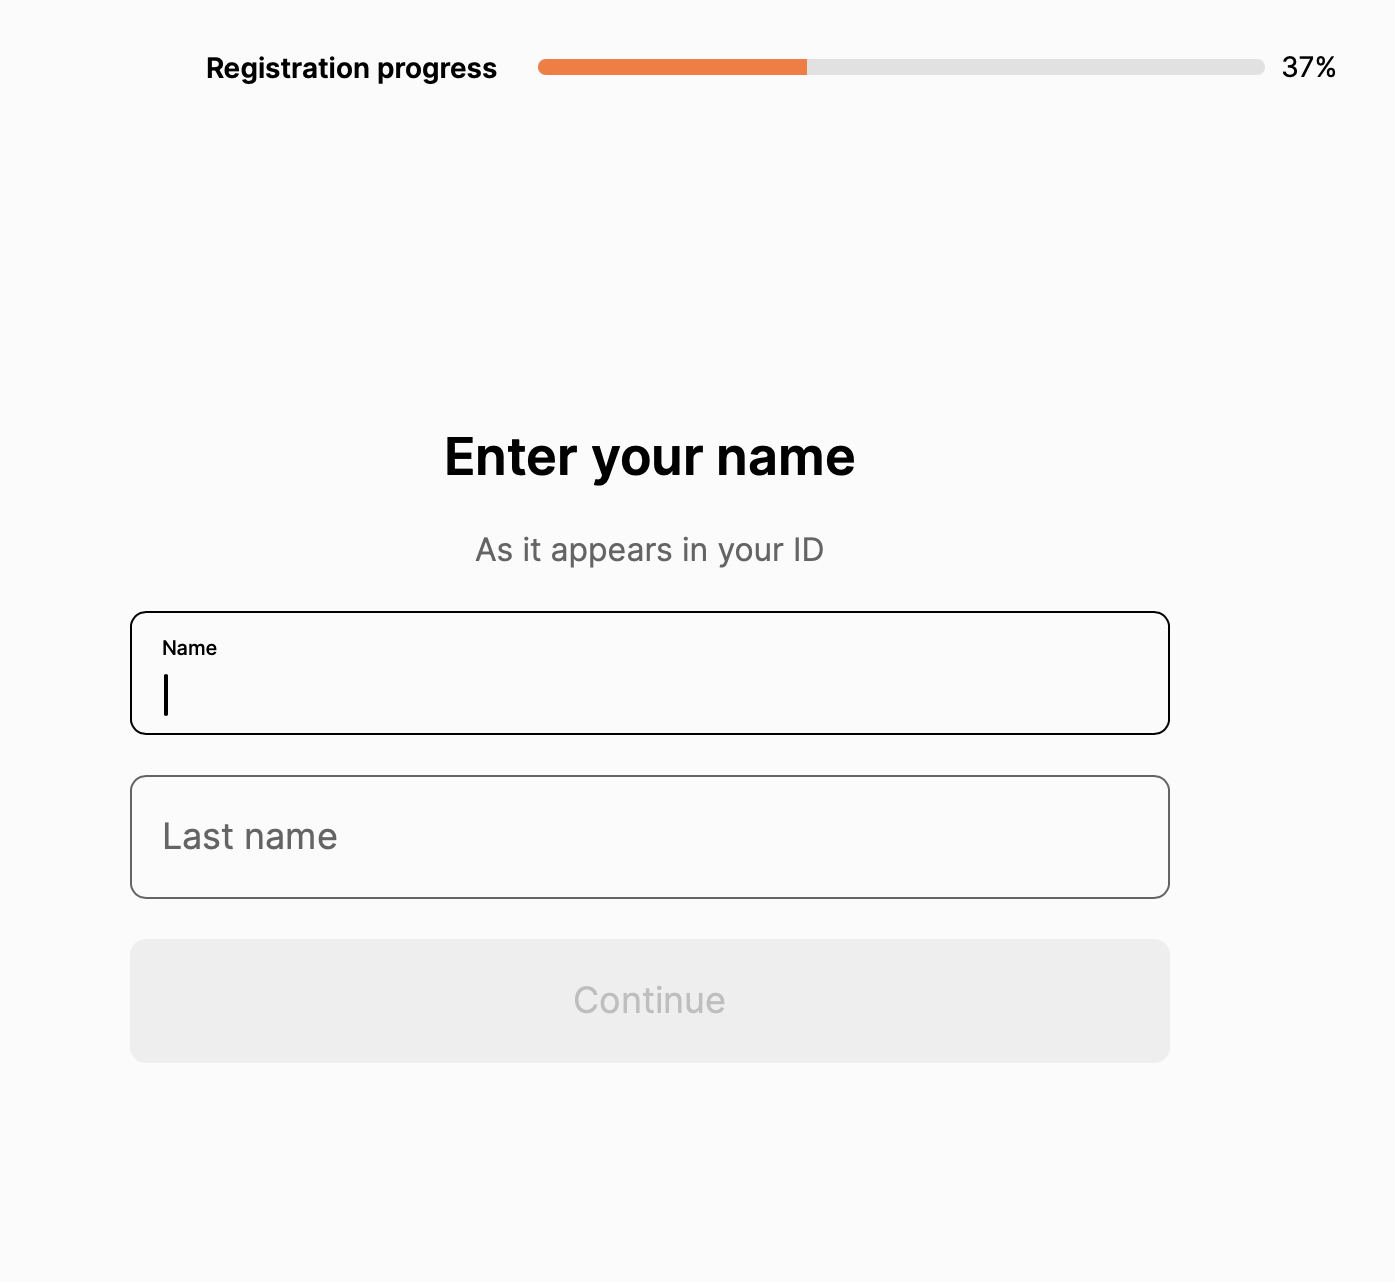Select the Last name input field
Viewport: 1395px width, 1282px height.
point(650,837)
